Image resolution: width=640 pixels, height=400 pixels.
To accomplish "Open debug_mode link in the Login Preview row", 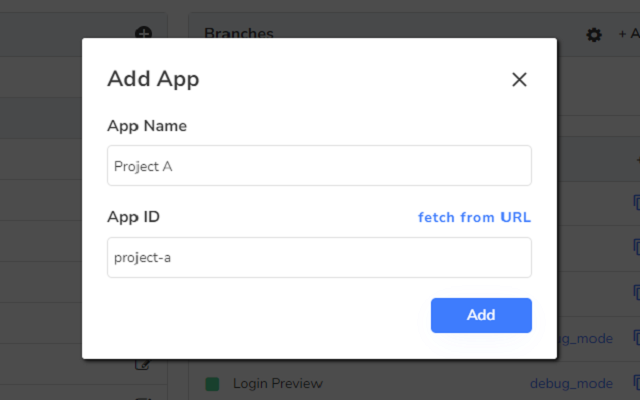I will click(x=571, y=384).
